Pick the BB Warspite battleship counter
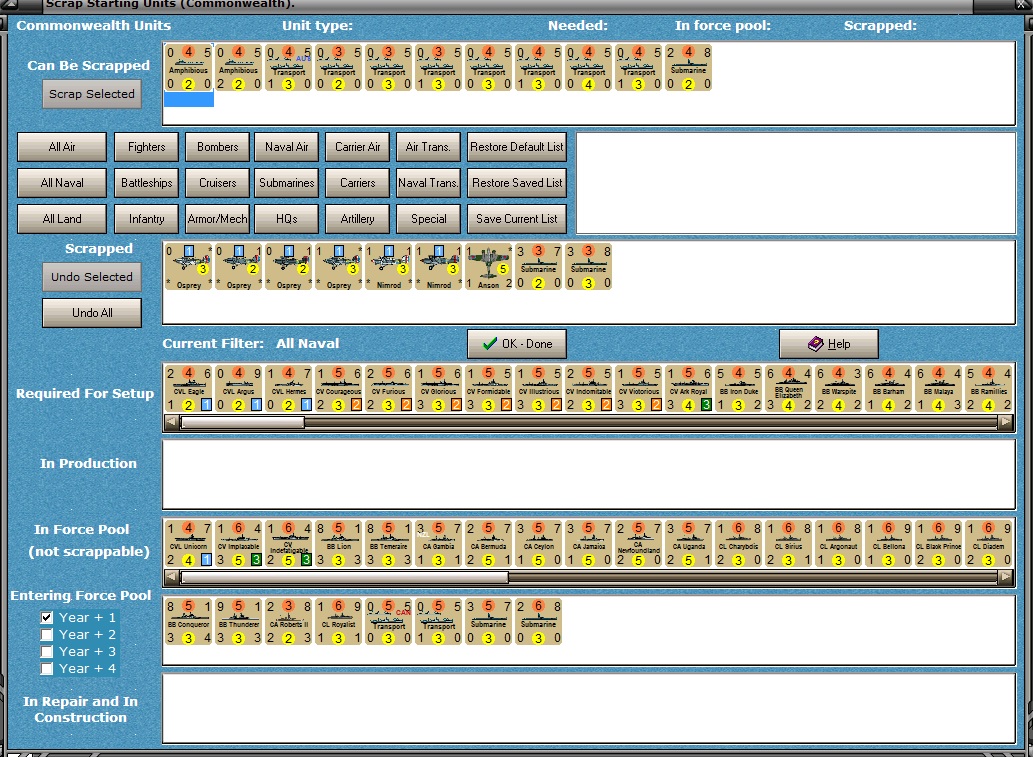1033x757 pixels. tap(839, 389)
